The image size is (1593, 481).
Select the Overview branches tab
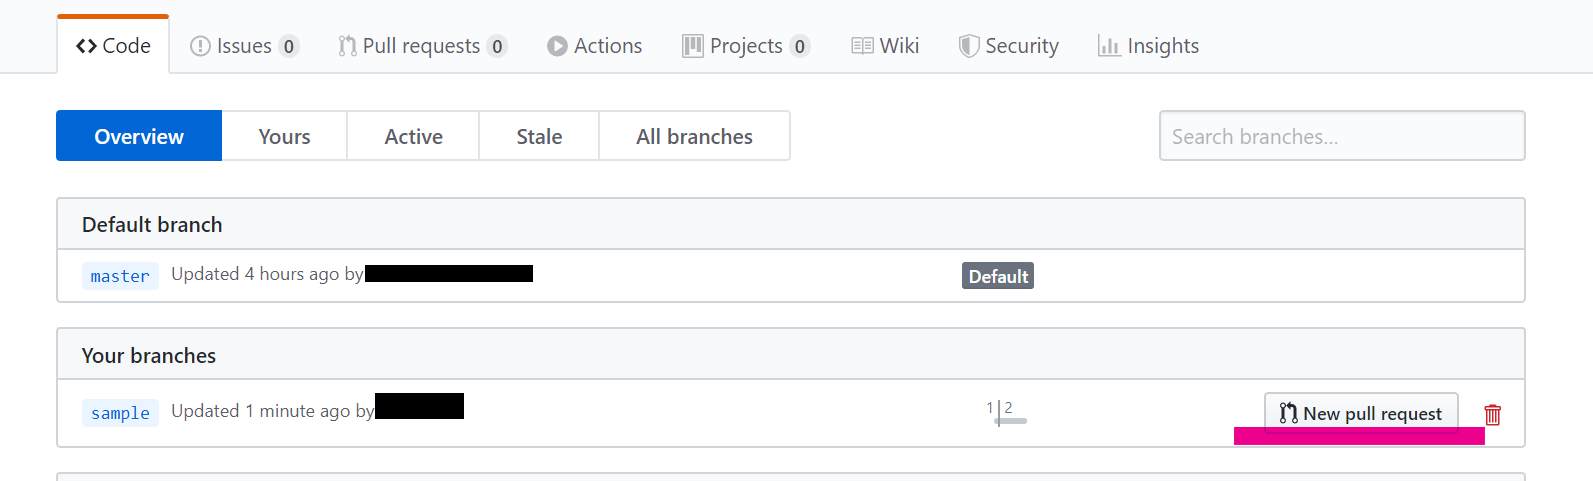[x=139, y=136]
